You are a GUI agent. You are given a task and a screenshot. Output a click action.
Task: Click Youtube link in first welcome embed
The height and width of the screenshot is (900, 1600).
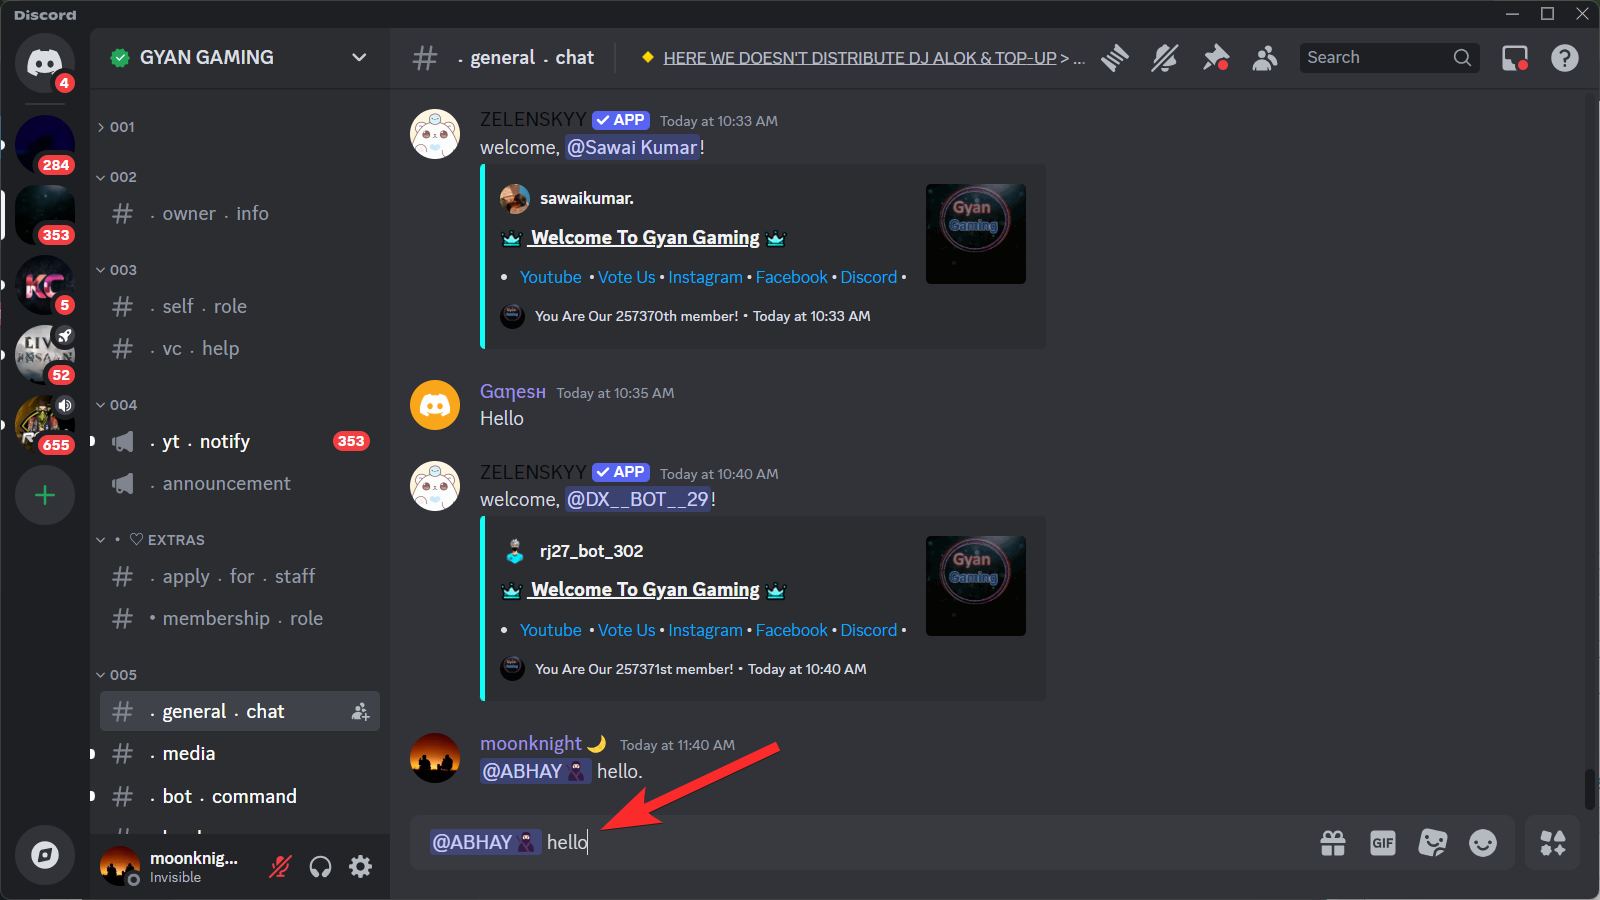click(551, 278)
